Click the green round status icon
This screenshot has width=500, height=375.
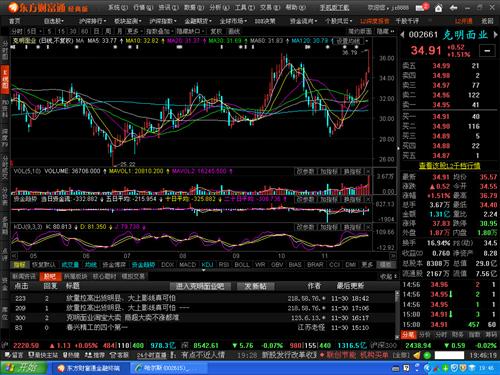tap(427, 355)
